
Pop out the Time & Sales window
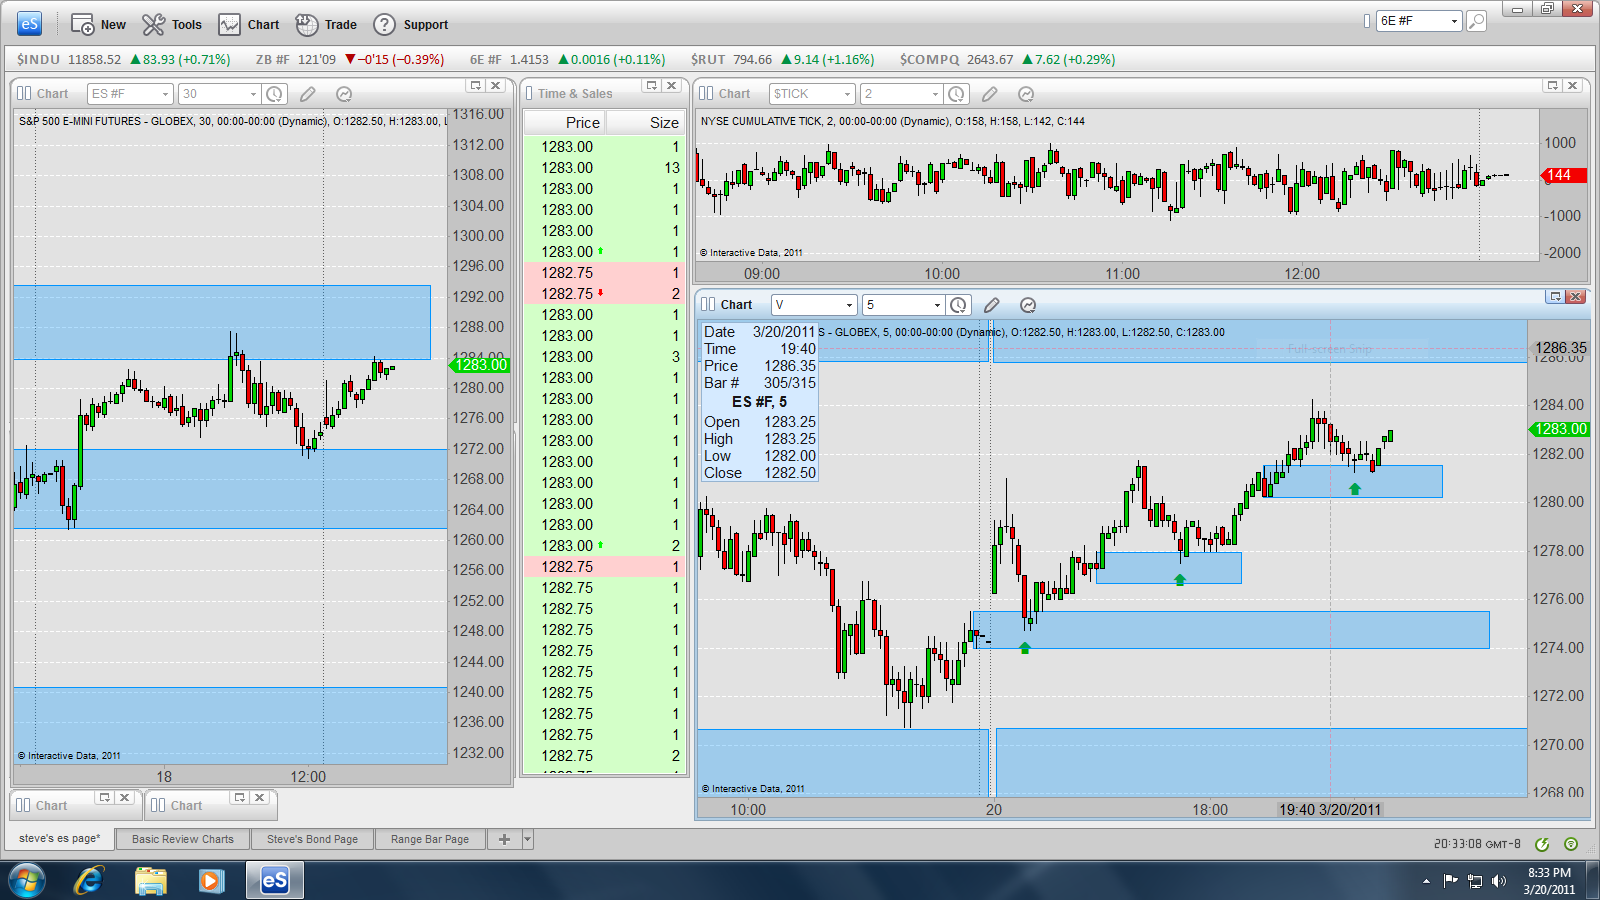pos(652,86)
